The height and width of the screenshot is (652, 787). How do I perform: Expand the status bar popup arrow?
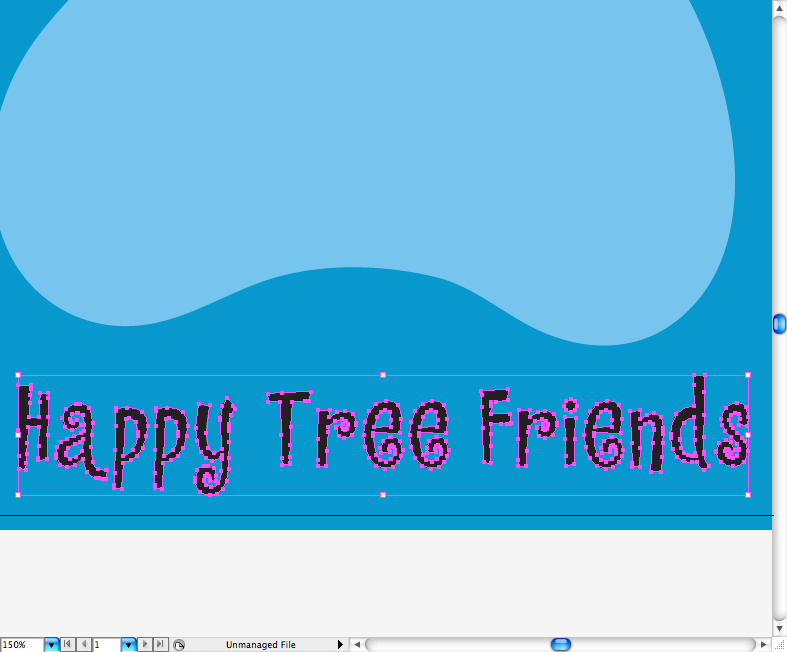tap(340, 645)
